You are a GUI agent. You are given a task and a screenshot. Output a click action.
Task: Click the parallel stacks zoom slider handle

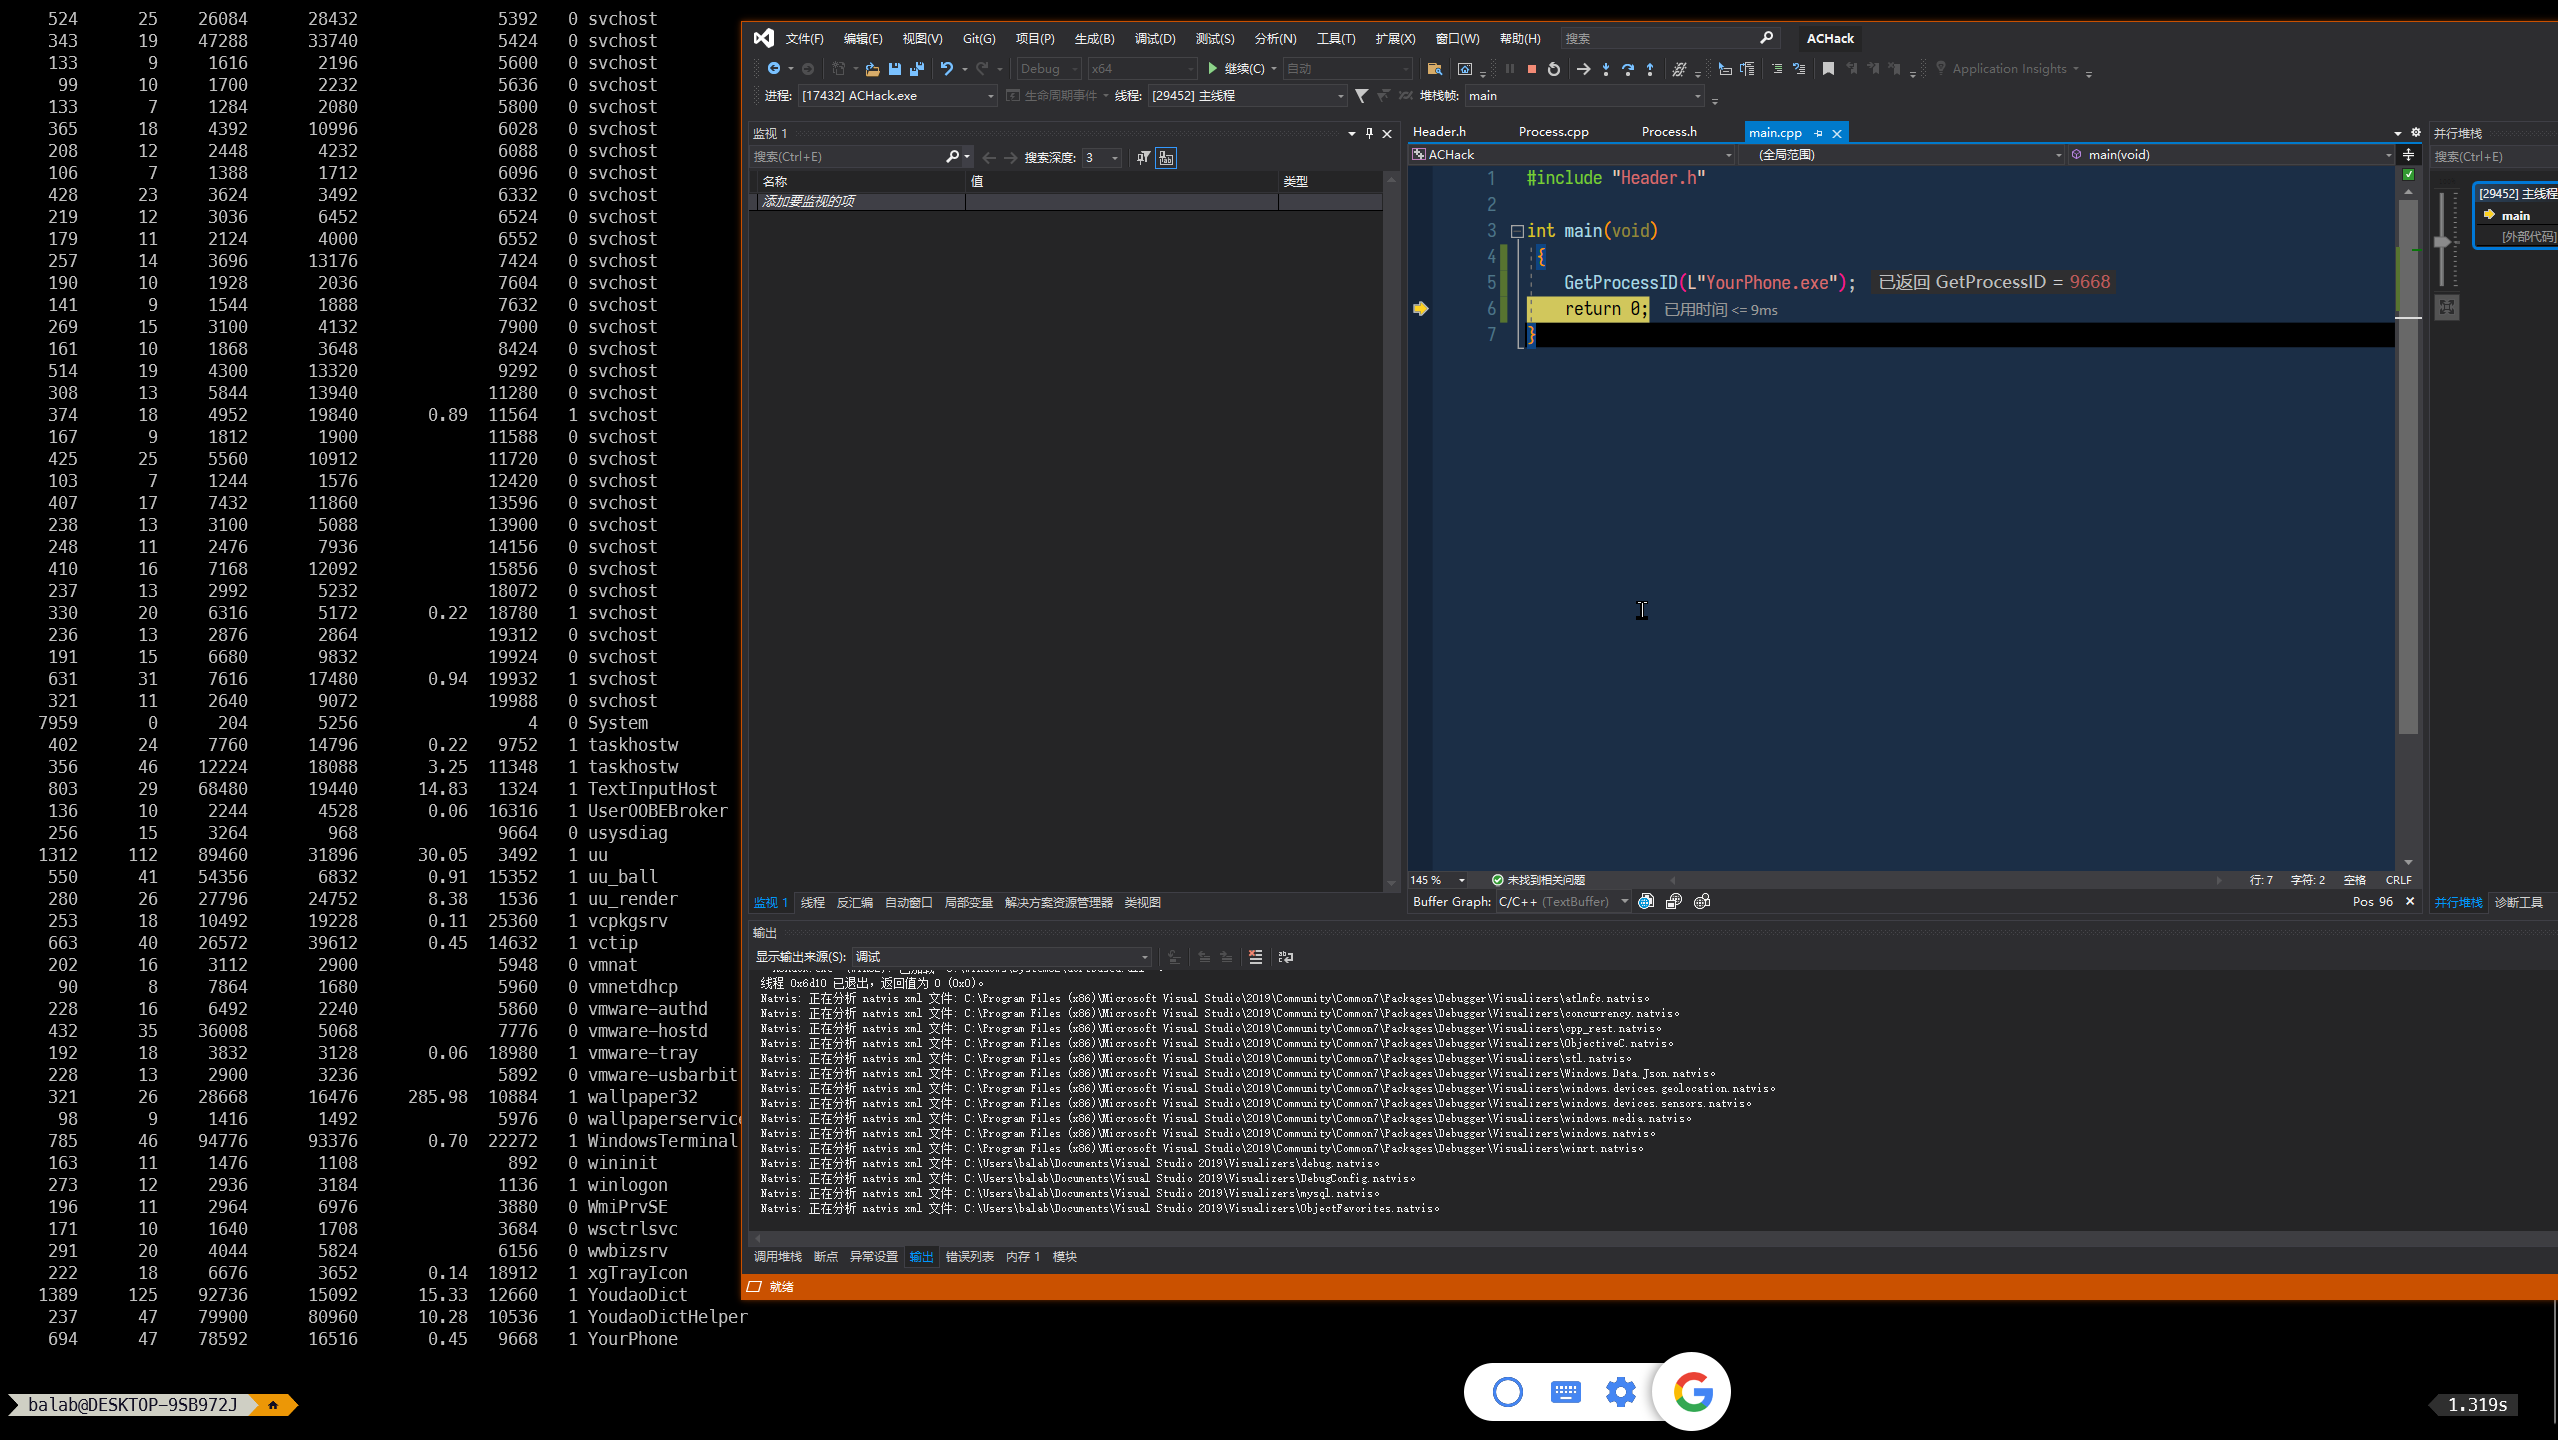tap(2442, 241)
